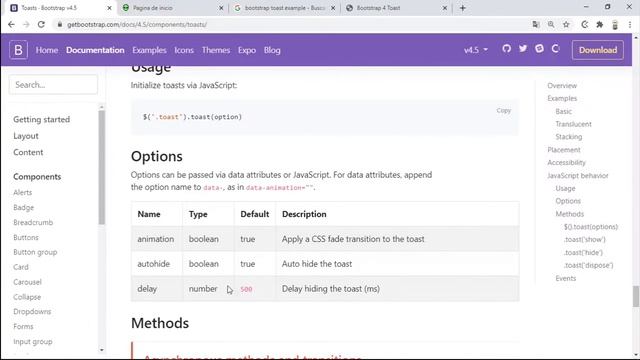Open Documentation in navbar
The width and height of the screenshot is (640, 360).
pos(95,50)
